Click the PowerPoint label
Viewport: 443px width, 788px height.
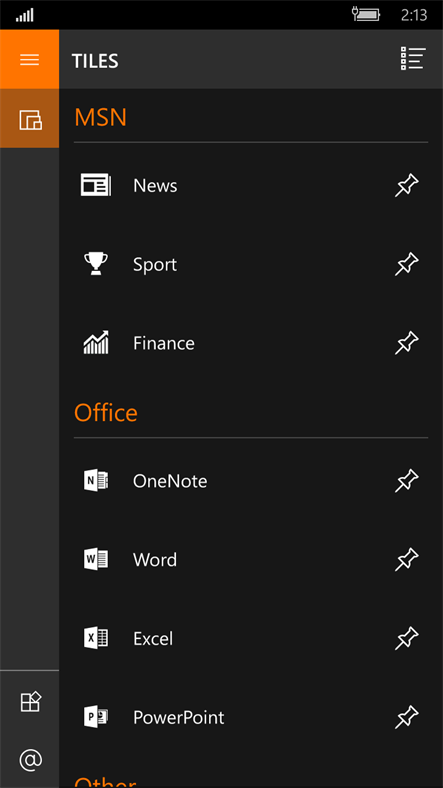178,717
